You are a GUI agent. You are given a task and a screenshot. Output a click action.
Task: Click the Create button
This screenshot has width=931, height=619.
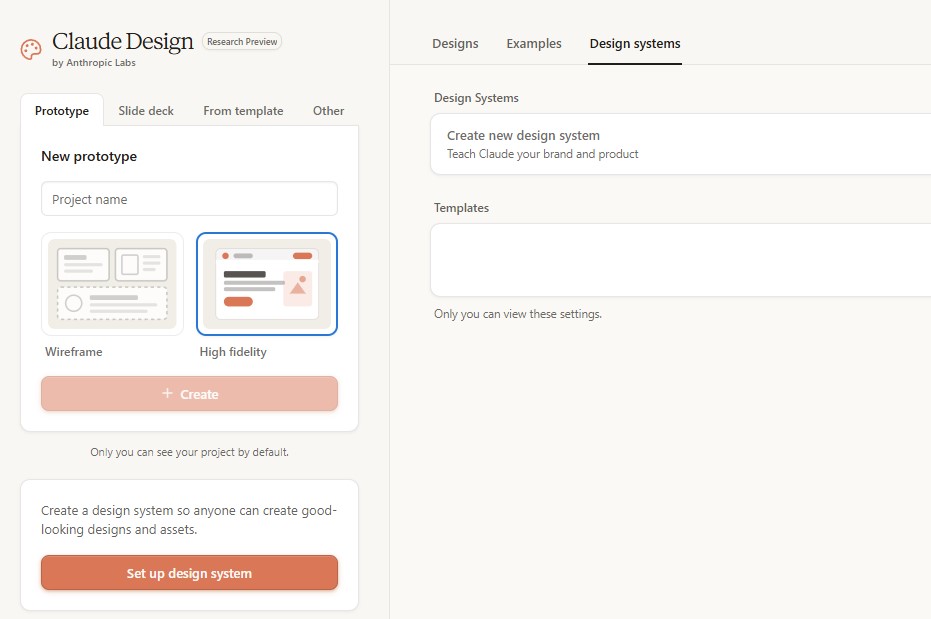pyautogui.click(x=189, y=393)
